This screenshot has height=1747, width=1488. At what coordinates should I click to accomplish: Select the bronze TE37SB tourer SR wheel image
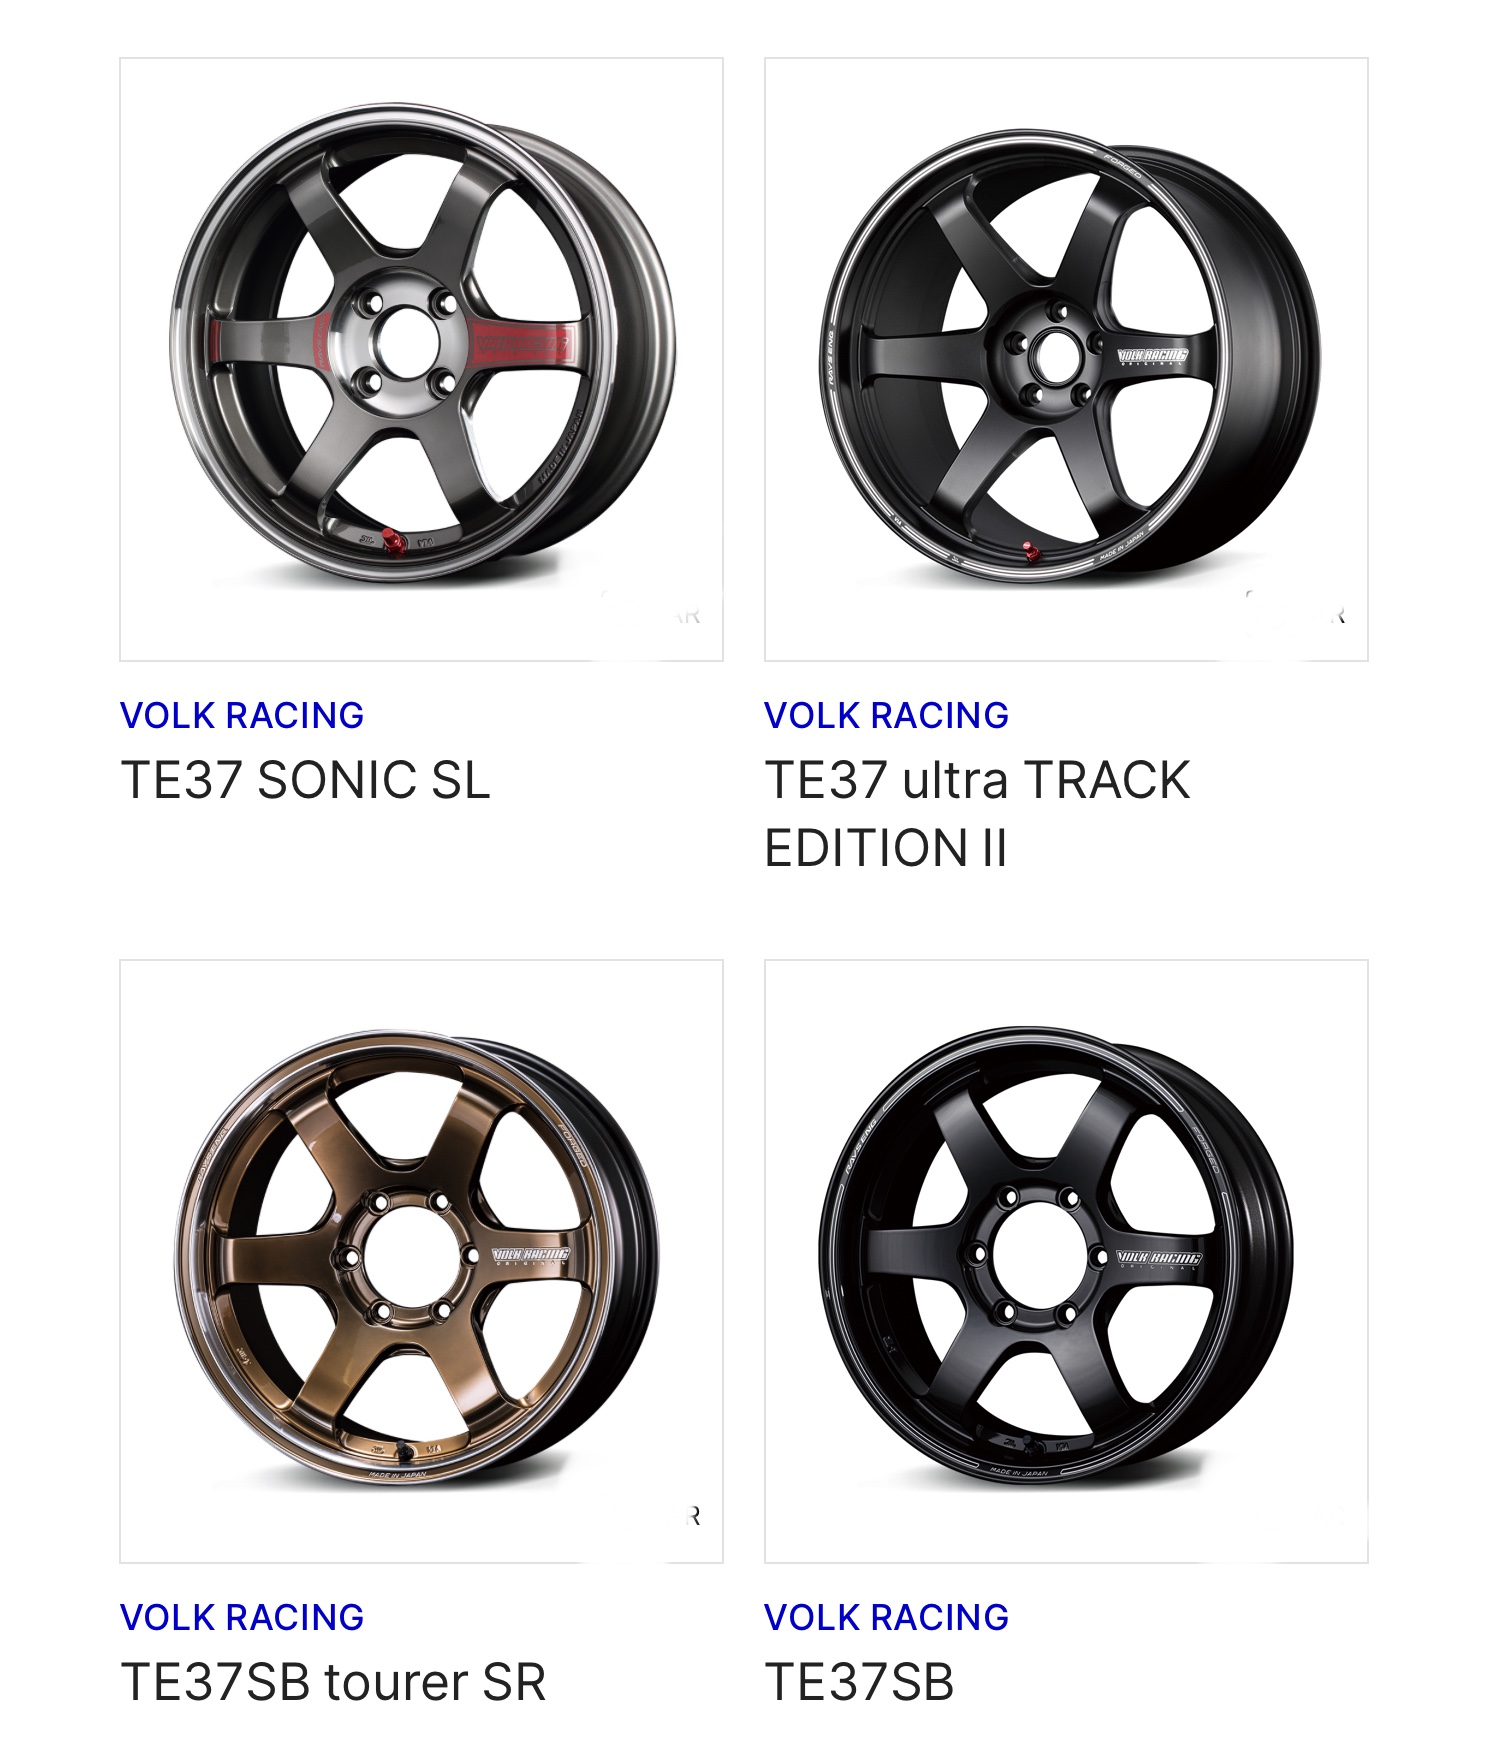coord(421,1261)
